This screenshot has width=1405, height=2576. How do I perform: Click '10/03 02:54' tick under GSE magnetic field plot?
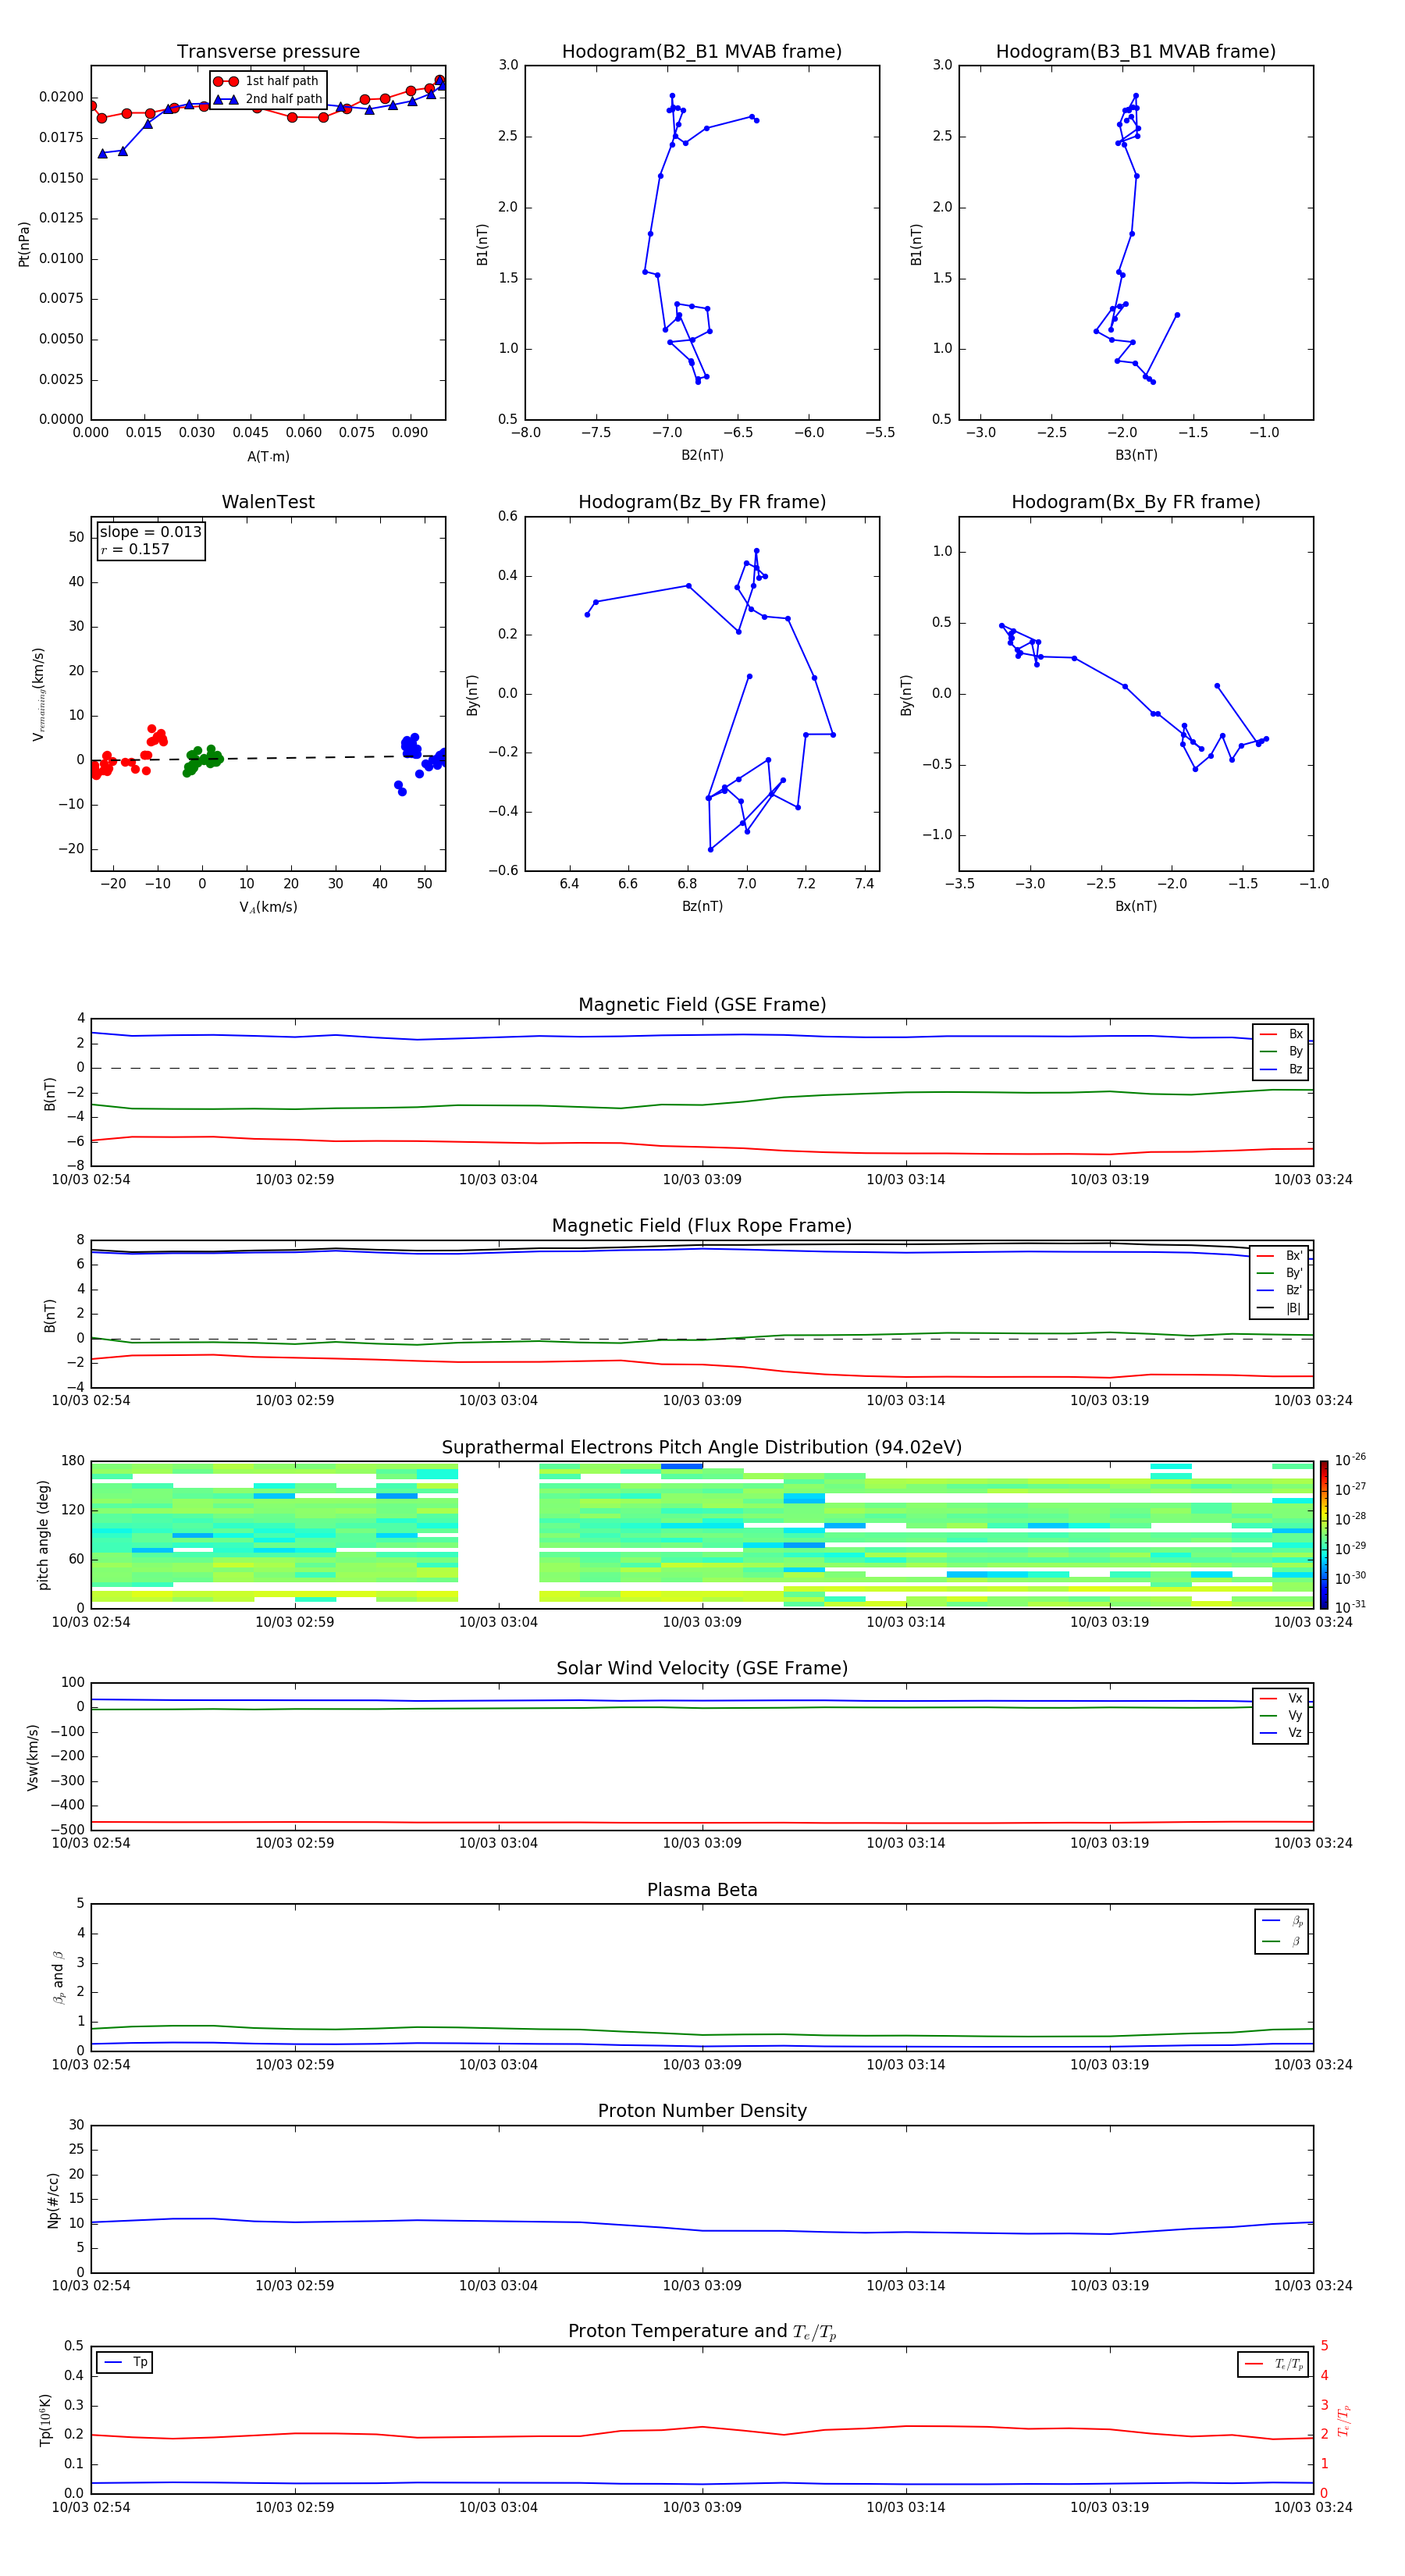pyautogui.click(x=91, y=1179)
